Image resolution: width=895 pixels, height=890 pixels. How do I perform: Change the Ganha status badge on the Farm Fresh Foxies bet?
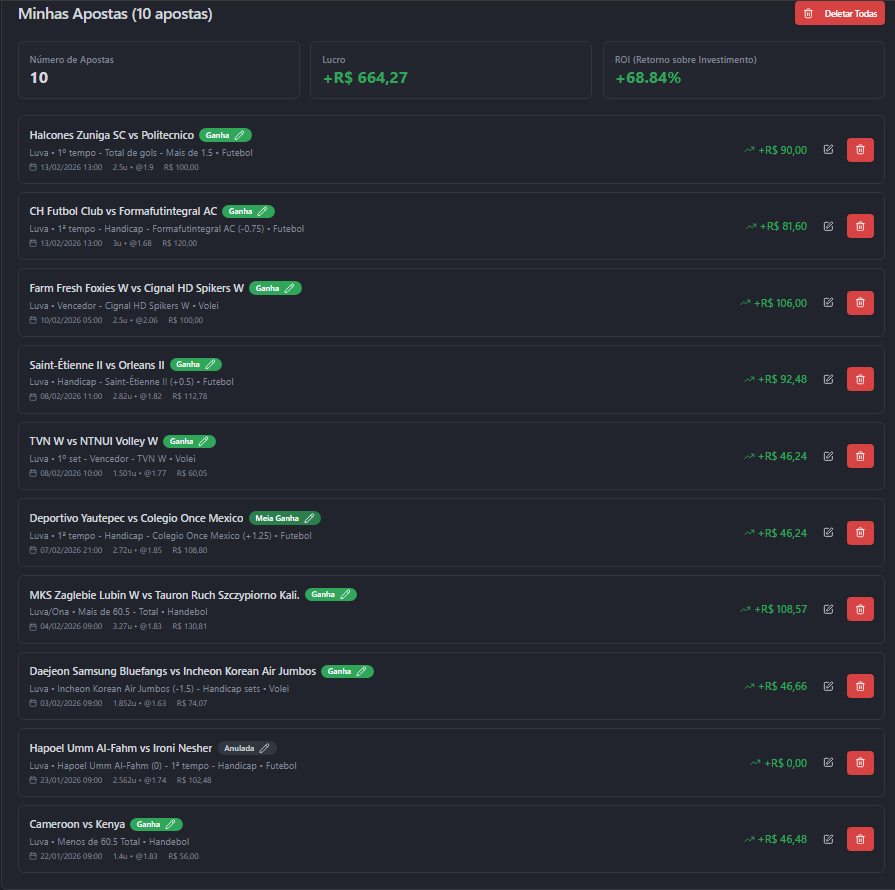tap(275, 288)
